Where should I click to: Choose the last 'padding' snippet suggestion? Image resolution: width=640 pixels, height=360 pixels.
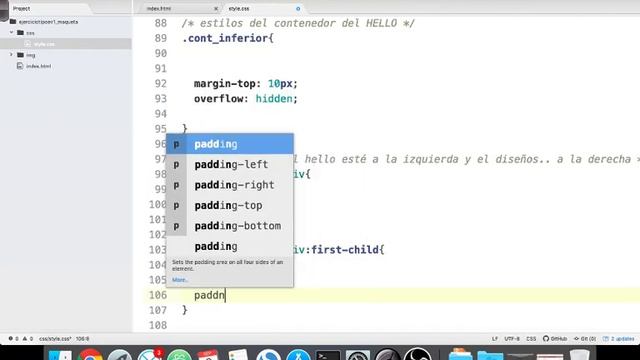tap(229, 246)
